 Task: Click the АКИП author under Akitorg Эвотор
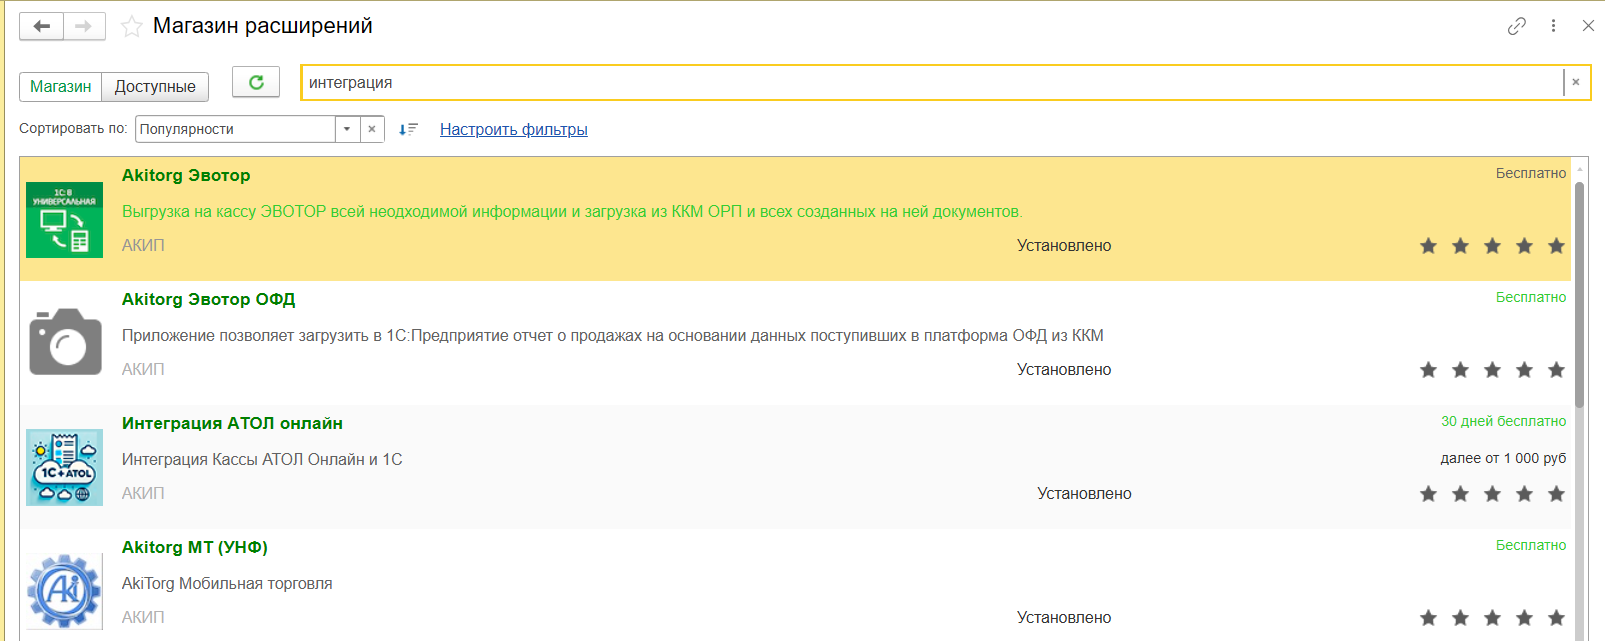(x=143, y=246)
